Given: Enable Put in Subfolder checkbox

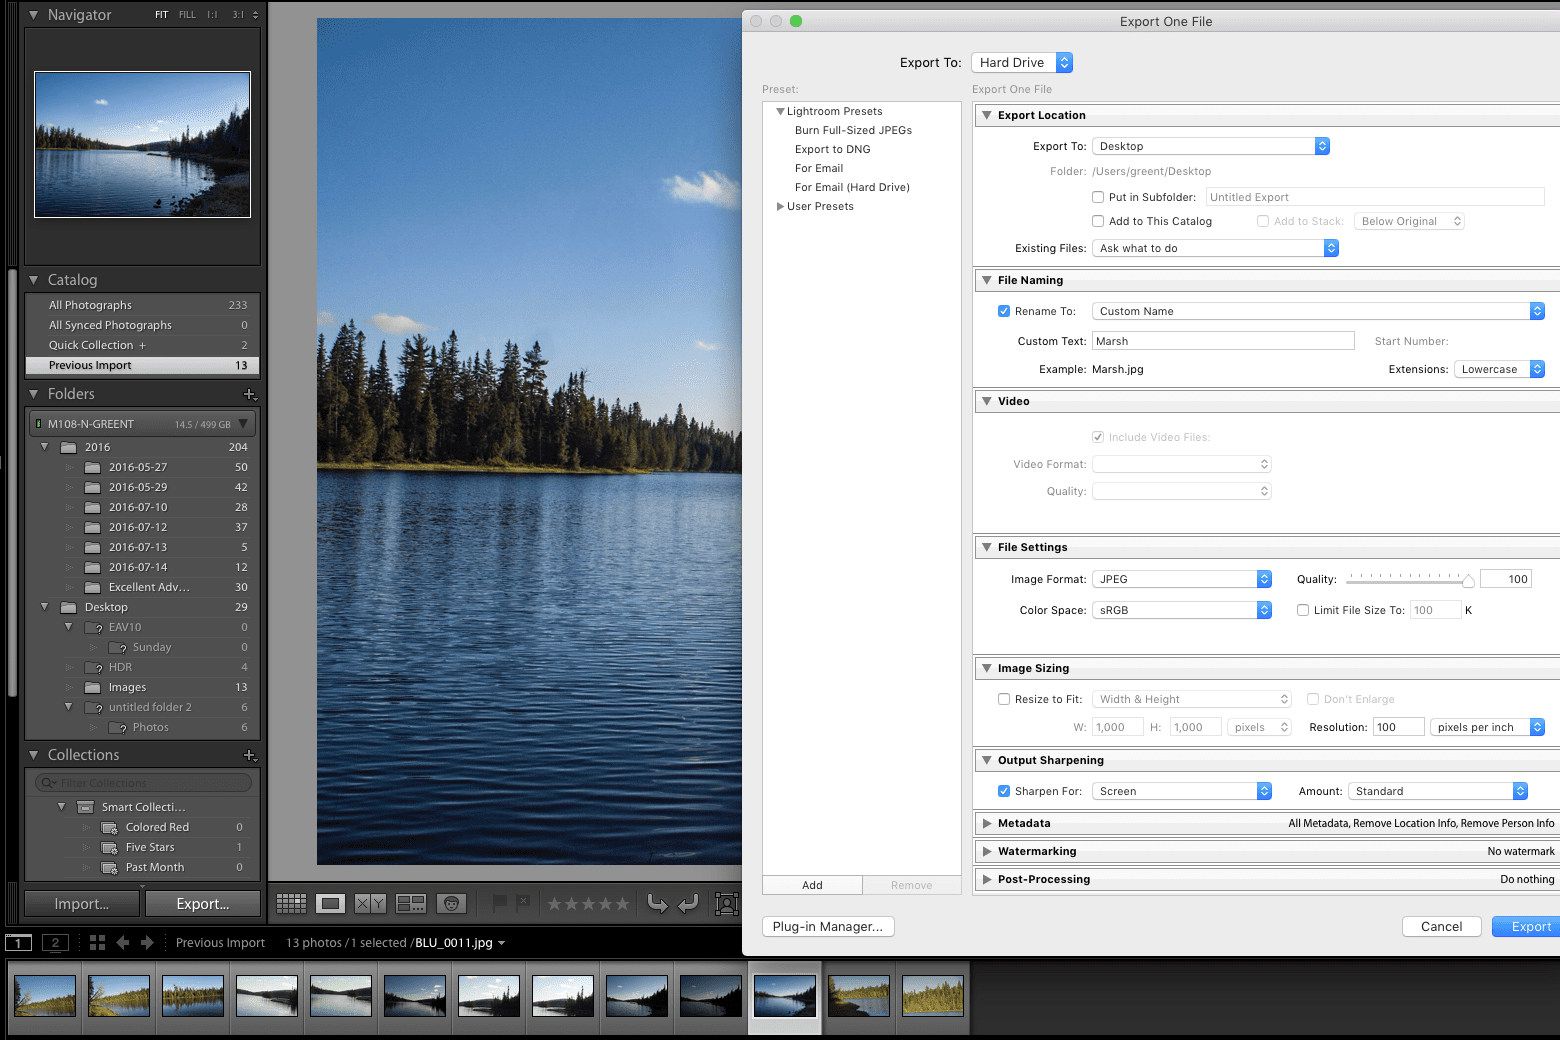Looking at the screenshot, I should [1098, 197].
